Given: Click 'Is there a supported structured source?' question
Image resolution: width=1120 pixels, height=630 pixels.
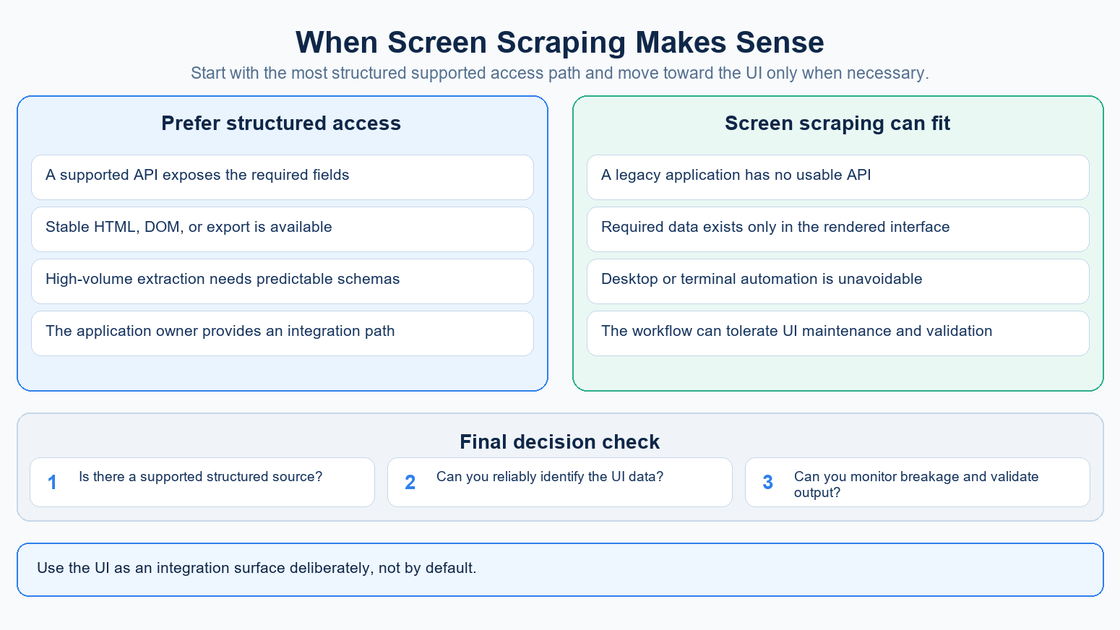Looking at the screenshot, I should [200, 476].
